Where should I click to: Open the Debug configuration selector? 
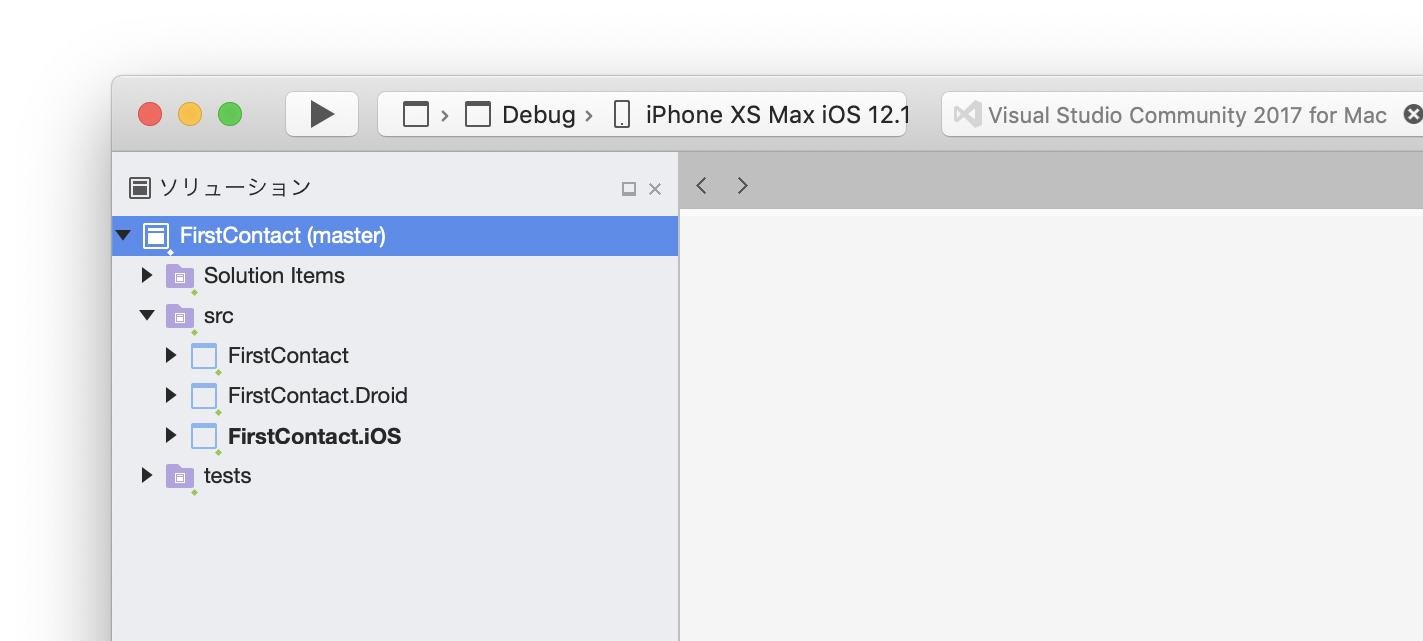pyautogui.click(x=537, y=115)
